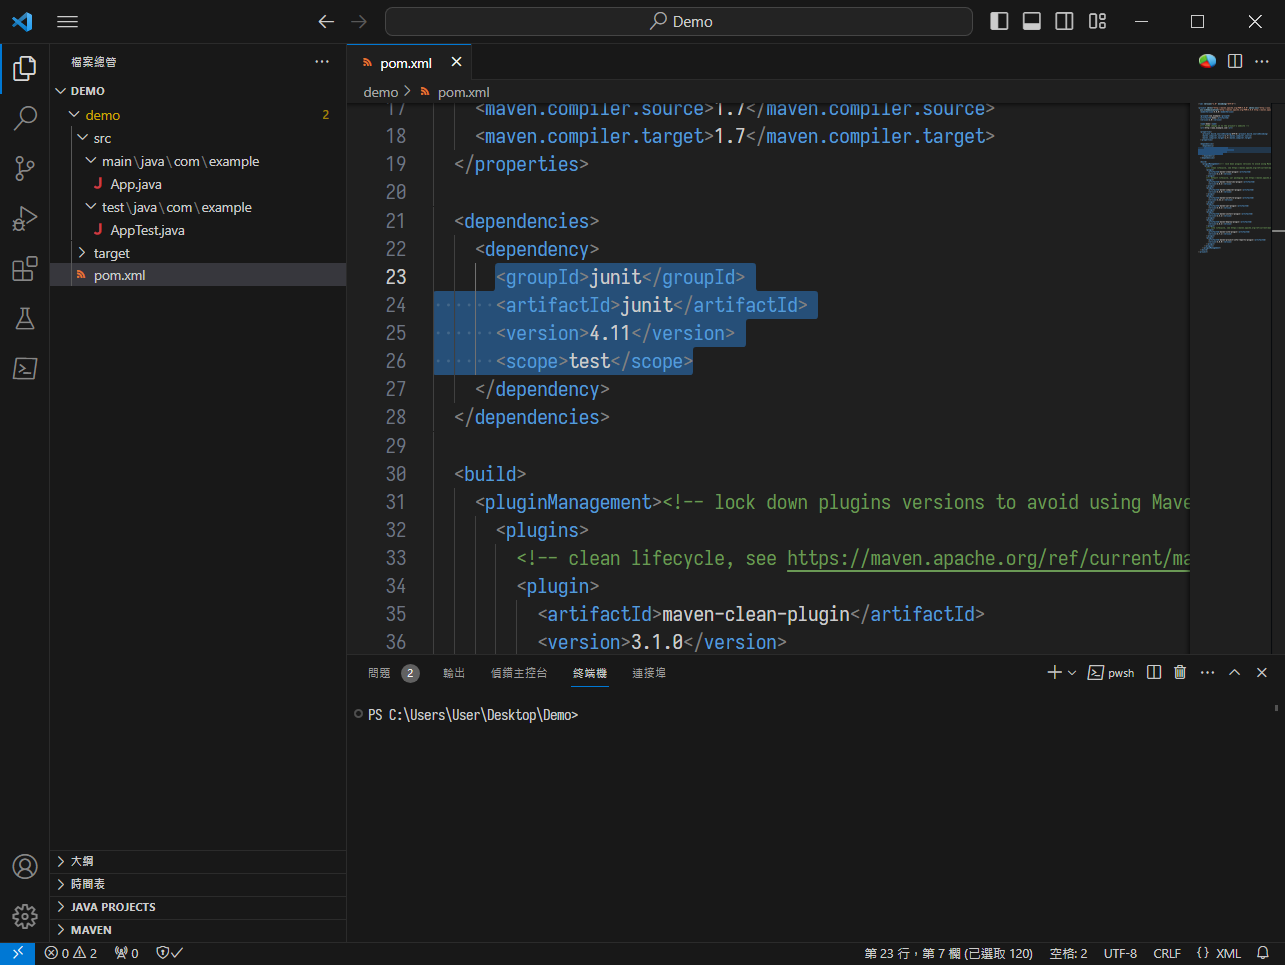The image size is (1285, 965).
Task: Open the Search view in activity bar
Action: click(x=25, y=118)
